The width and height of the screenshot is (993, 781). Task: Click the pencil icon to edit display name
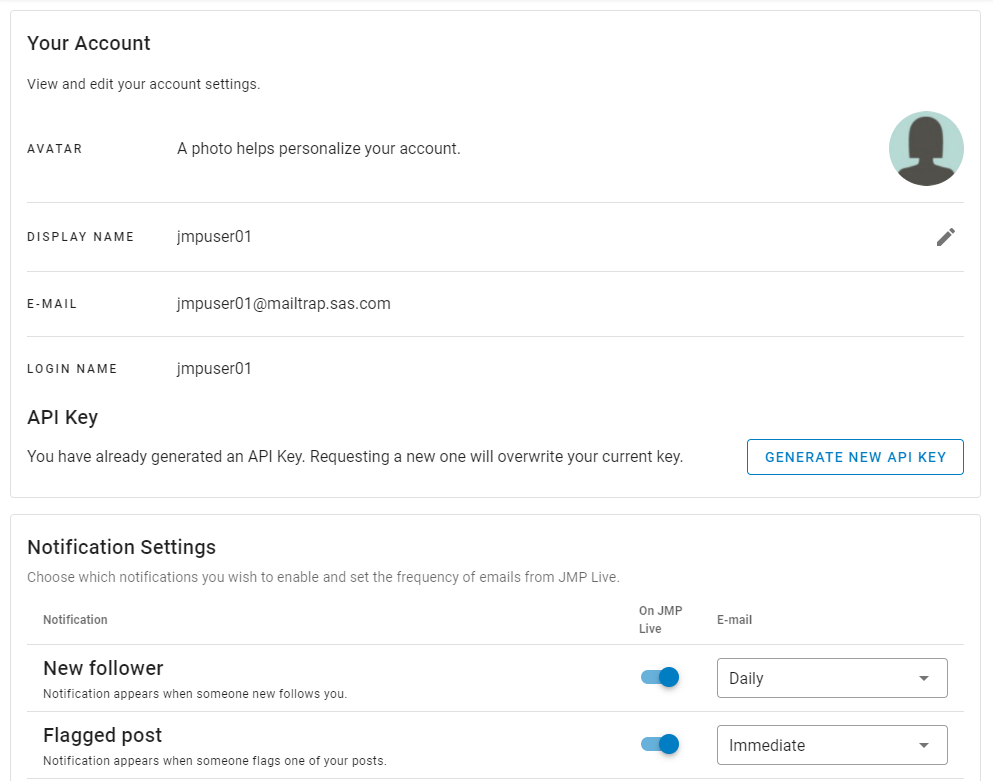coord(945,237)
